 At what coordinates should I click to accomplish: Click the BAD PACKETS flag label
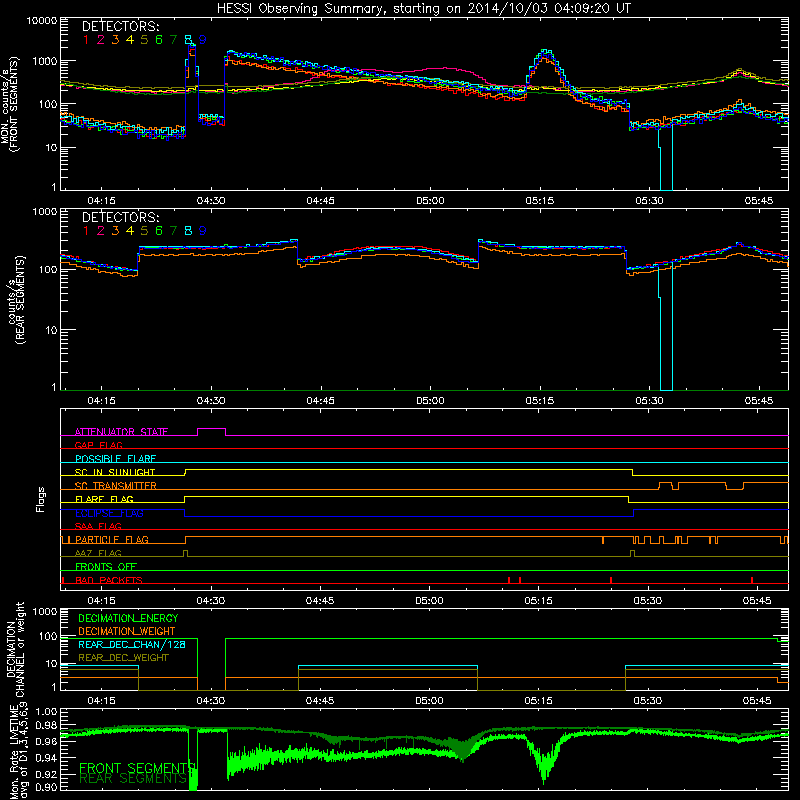click(x=109, y=580)
